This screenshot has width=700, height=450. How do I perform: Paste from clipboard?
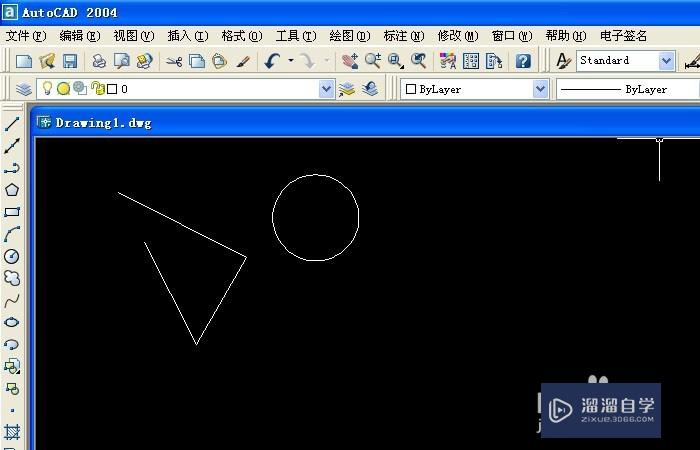click(219, 61)
